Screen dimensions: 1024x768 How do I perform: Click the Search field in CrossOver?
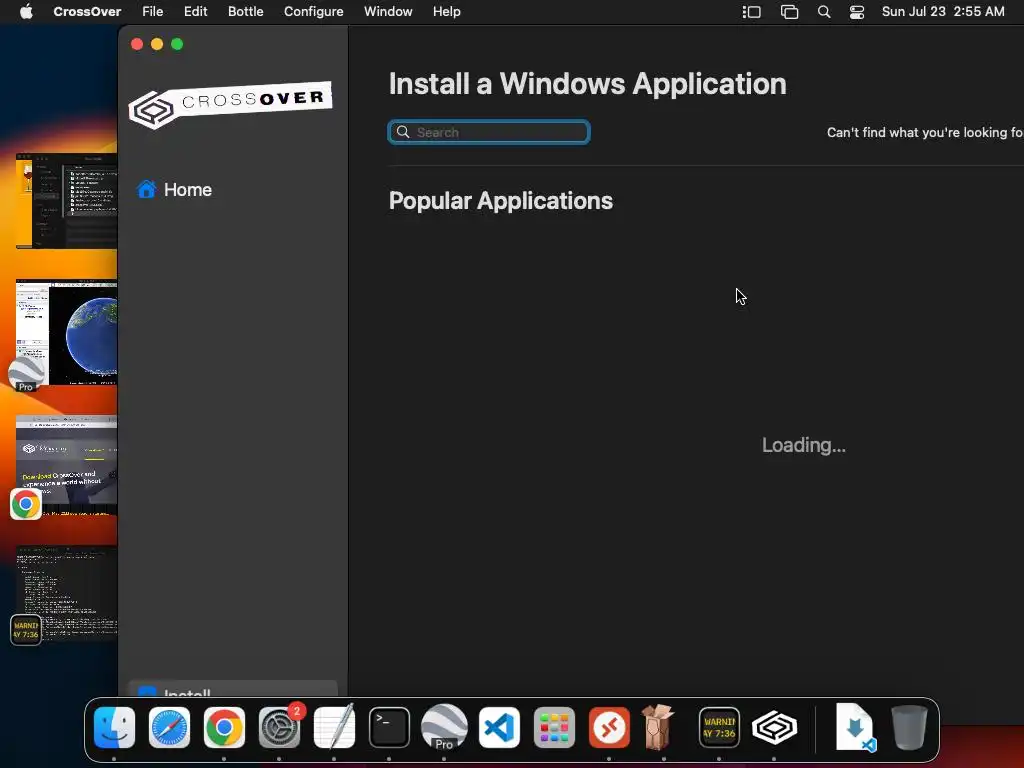(x=488, y=132)
